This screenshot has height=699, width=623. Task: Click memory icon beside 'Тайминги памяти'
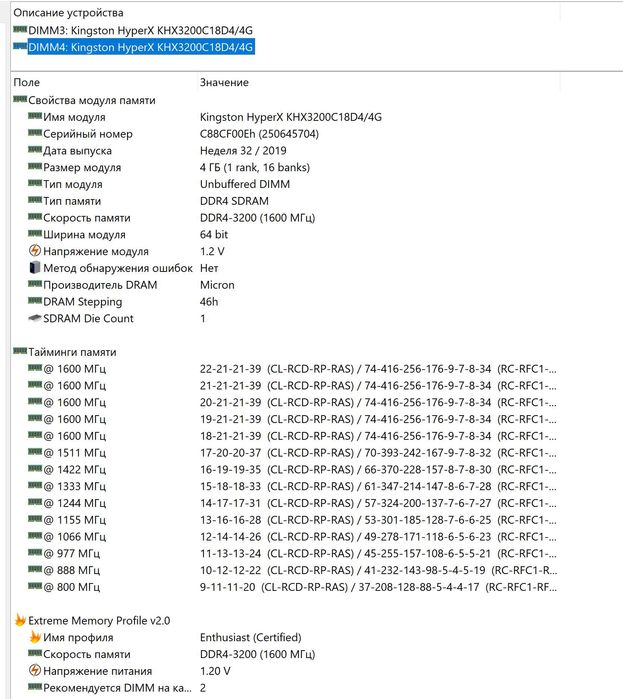pyautogui.click(x=20, y=351)
